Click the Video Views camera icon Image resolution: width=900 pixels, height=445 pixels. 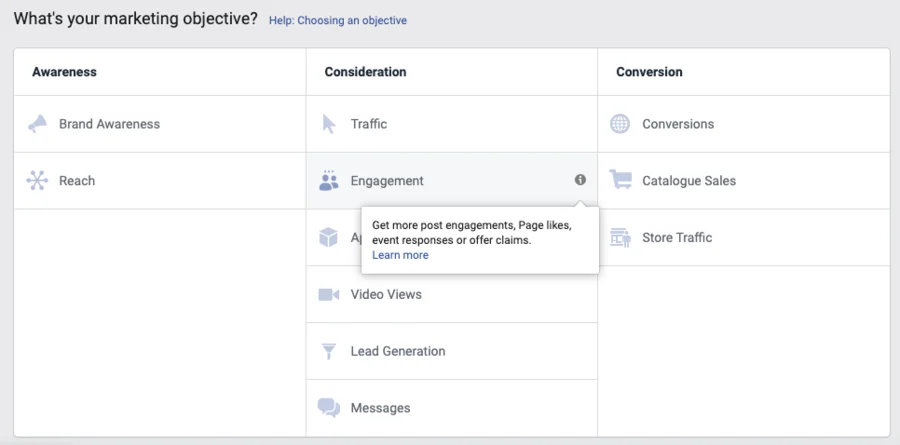329,295
